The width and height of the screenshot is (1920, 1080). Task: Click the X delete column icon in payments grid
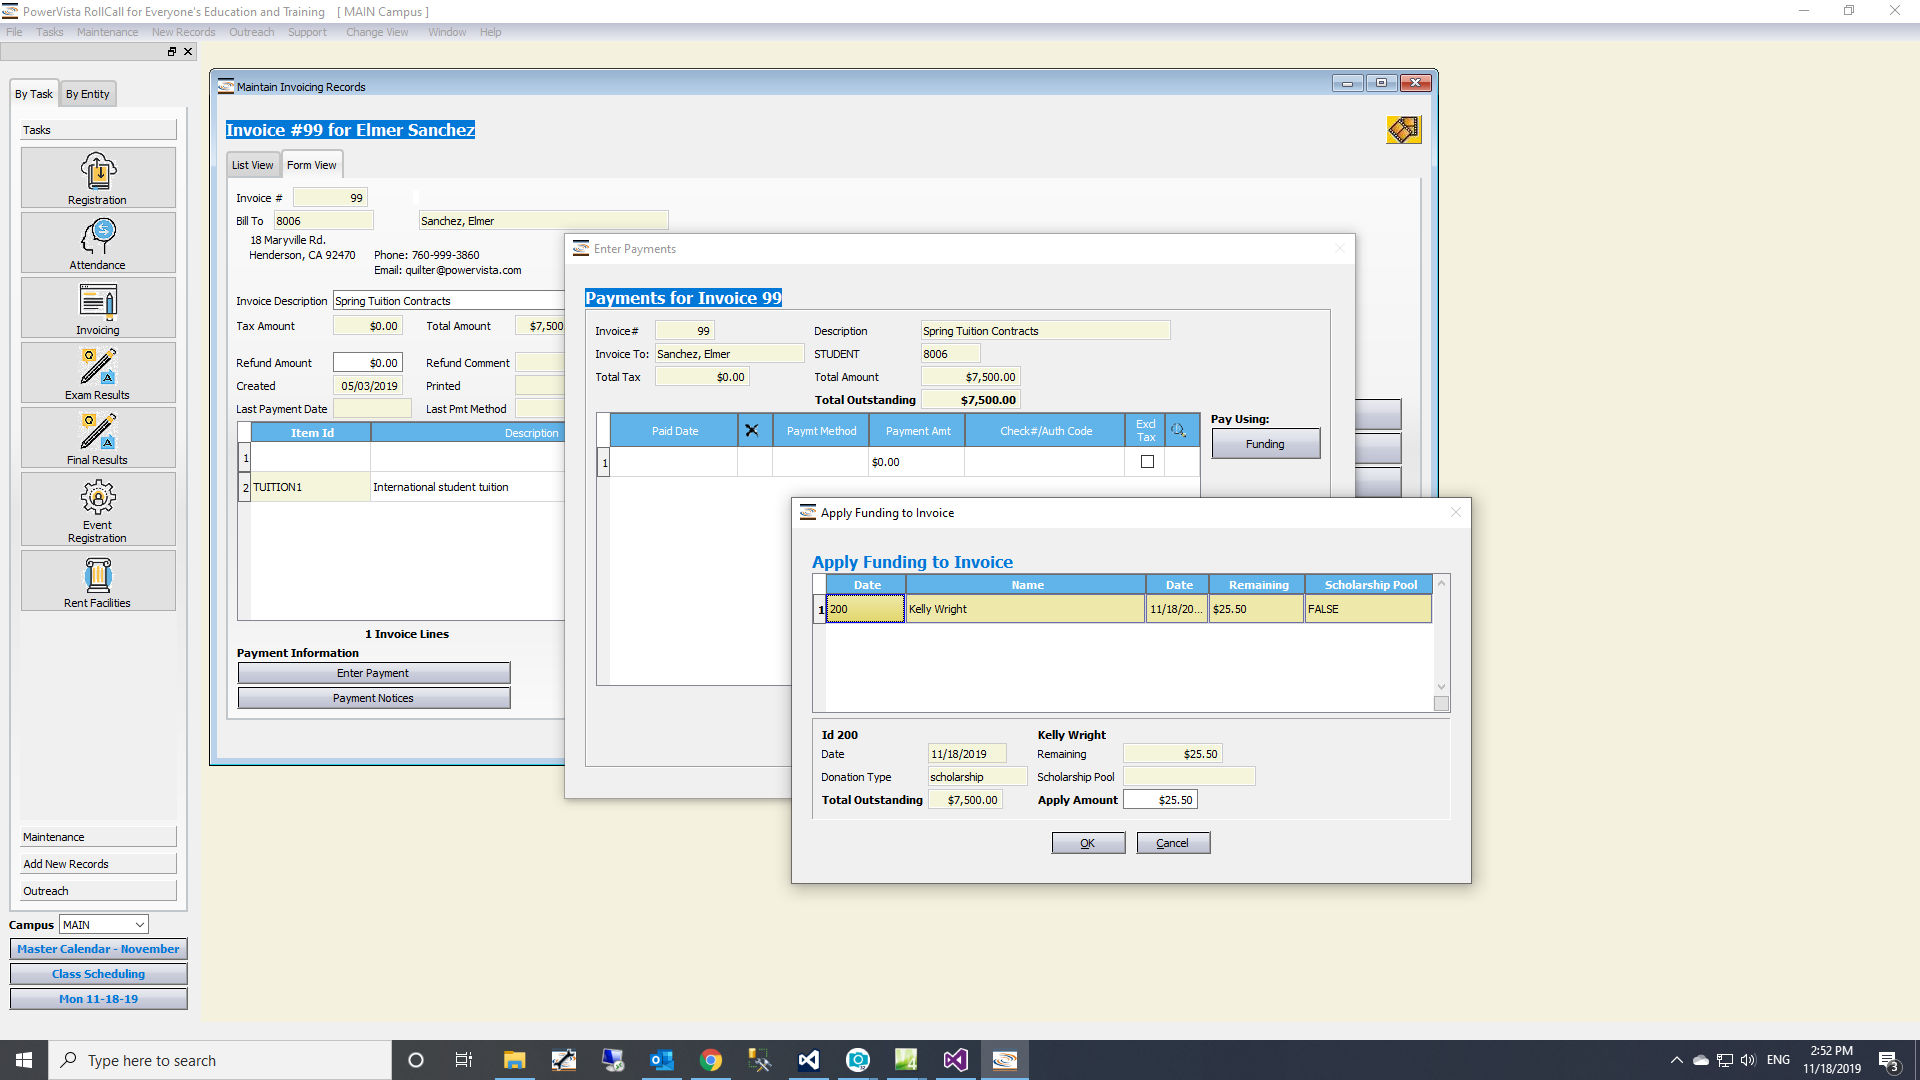pos(752,431)
